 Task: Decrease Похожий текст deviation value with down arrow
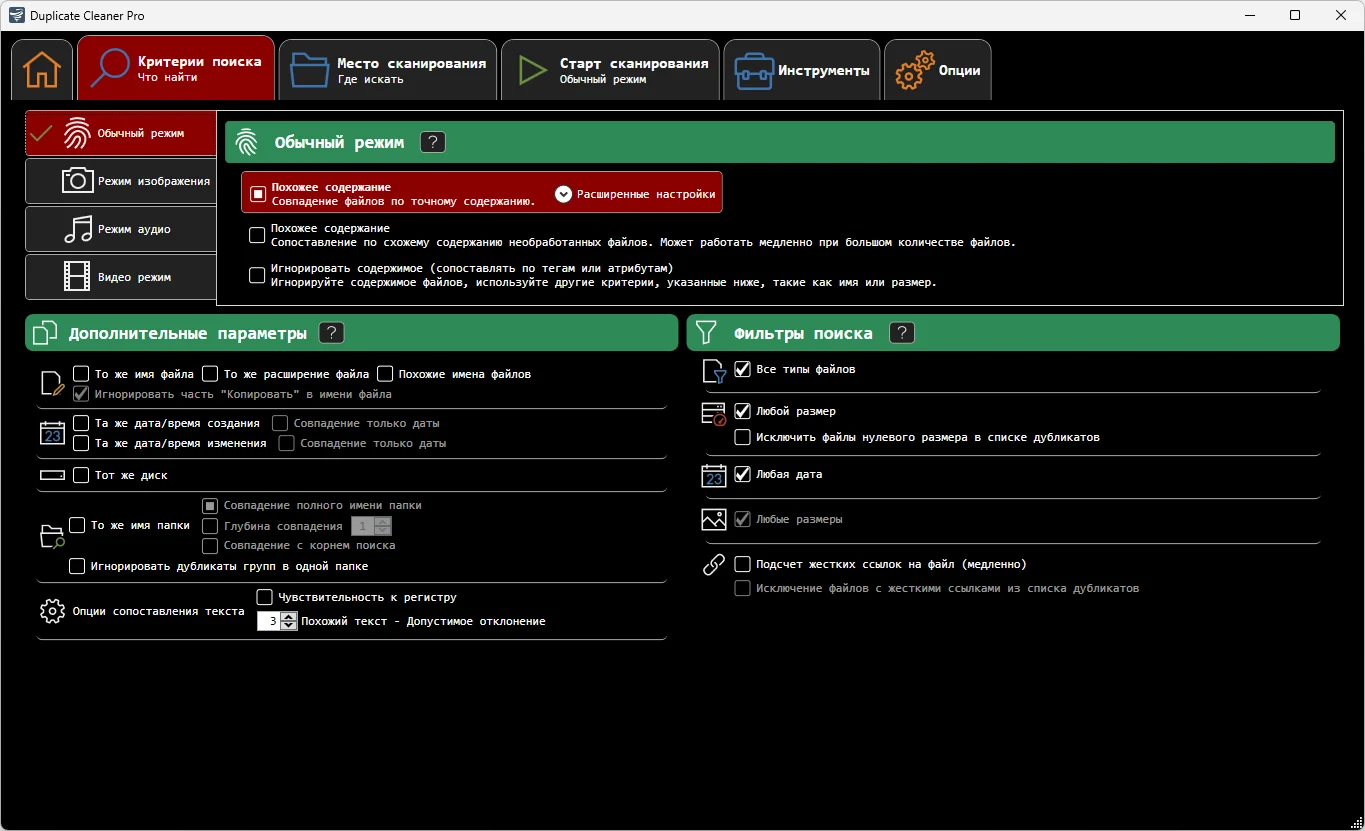290,626
